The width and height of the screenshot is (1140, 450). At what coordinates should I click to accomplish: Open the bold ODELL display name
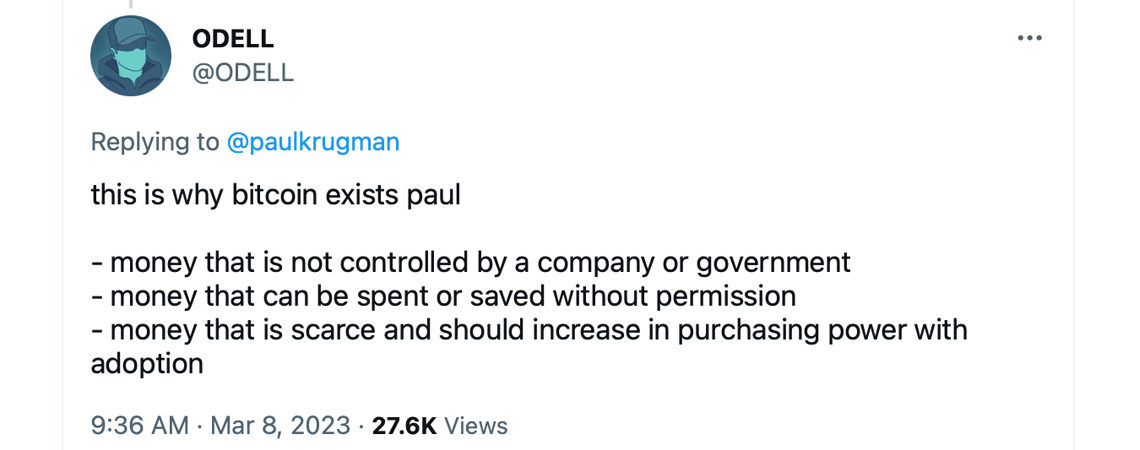(x=232, y=39)
